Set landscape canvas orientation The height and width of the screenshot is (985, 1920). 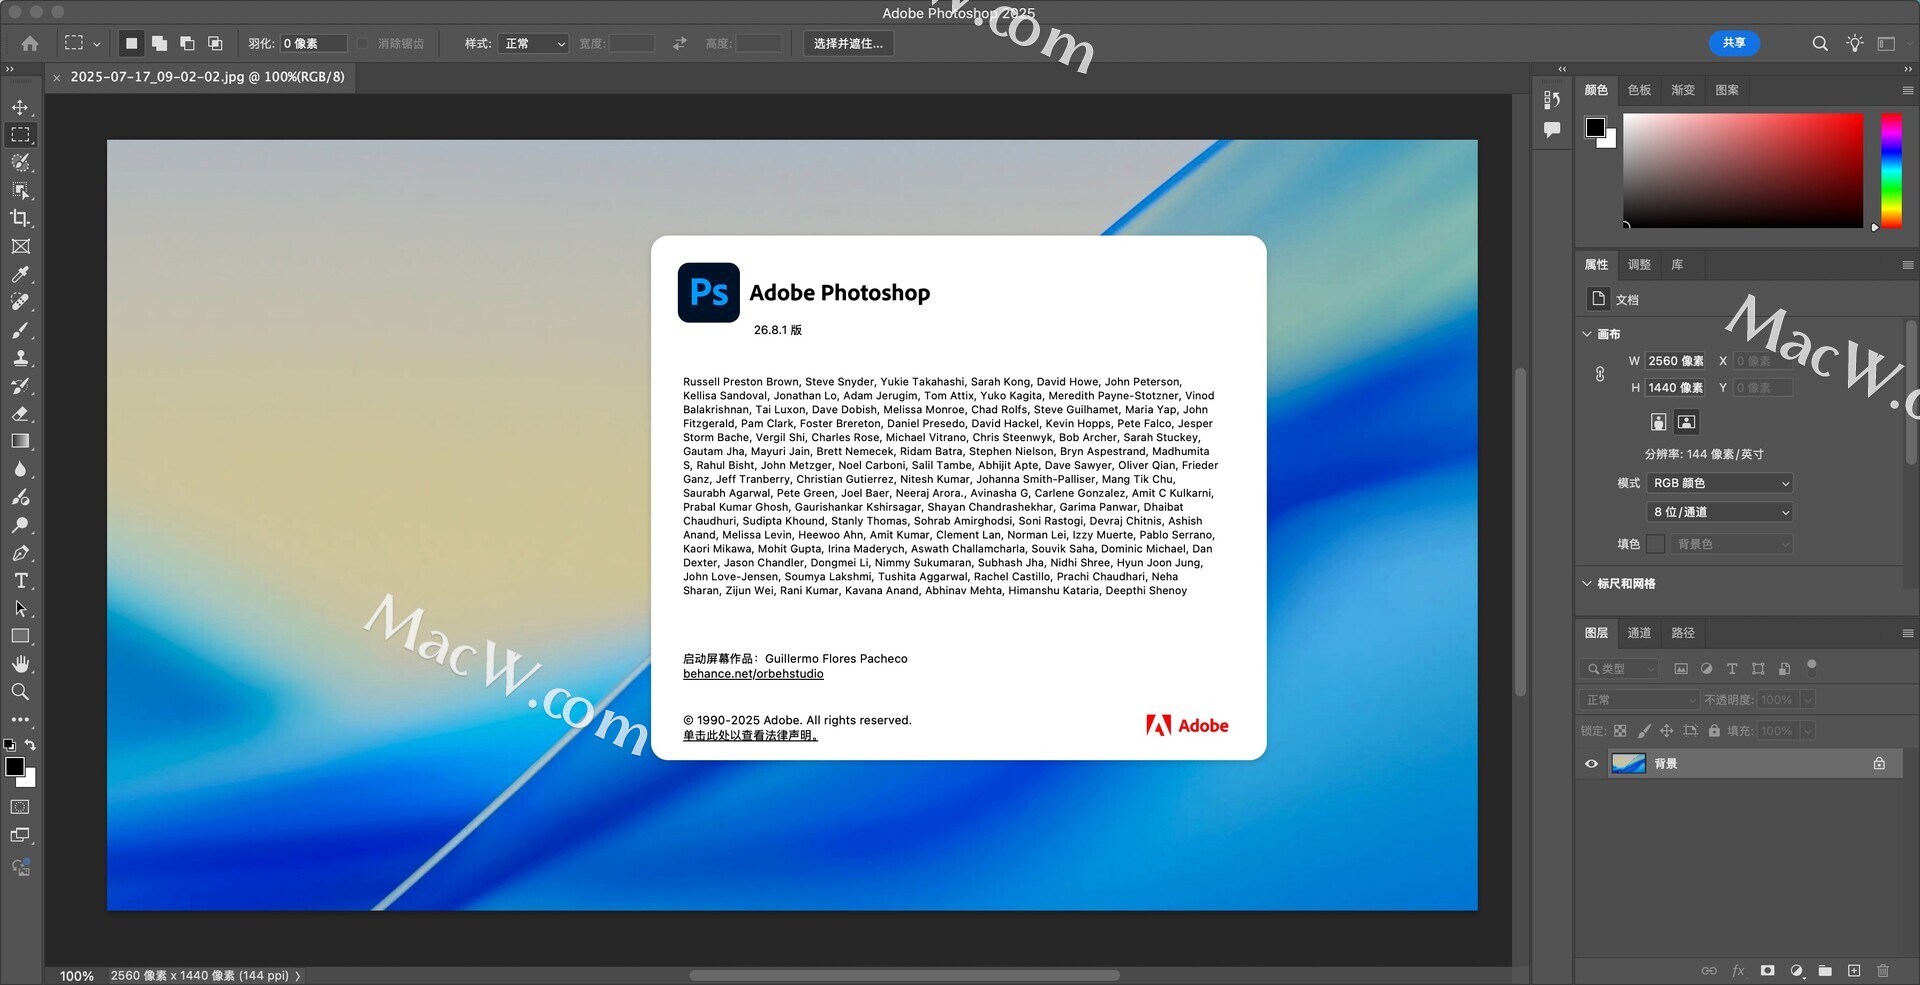pos(1687,422)
